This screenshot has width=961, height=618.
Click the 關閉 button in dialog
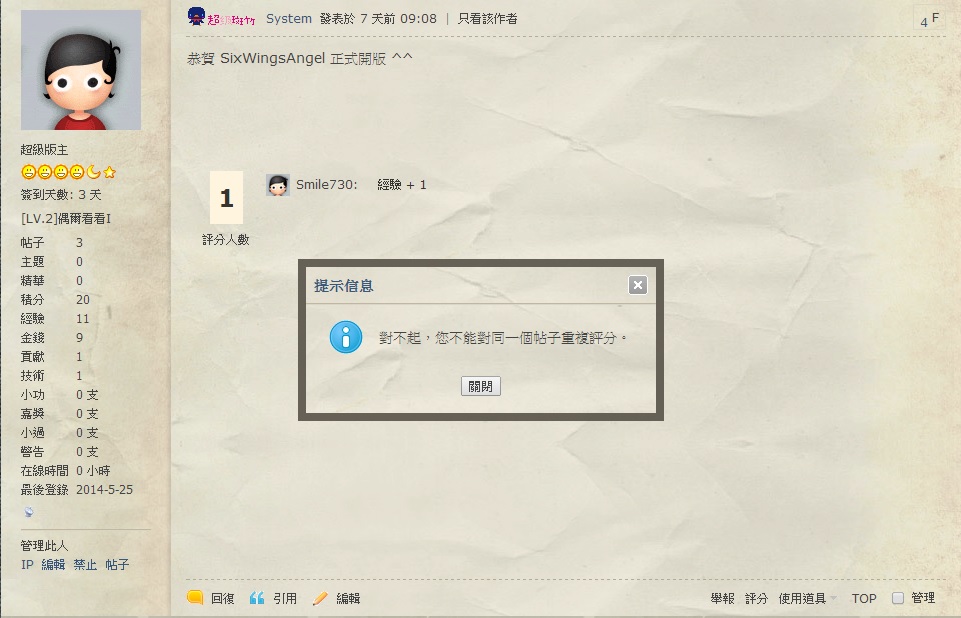(x=480, y=386)
